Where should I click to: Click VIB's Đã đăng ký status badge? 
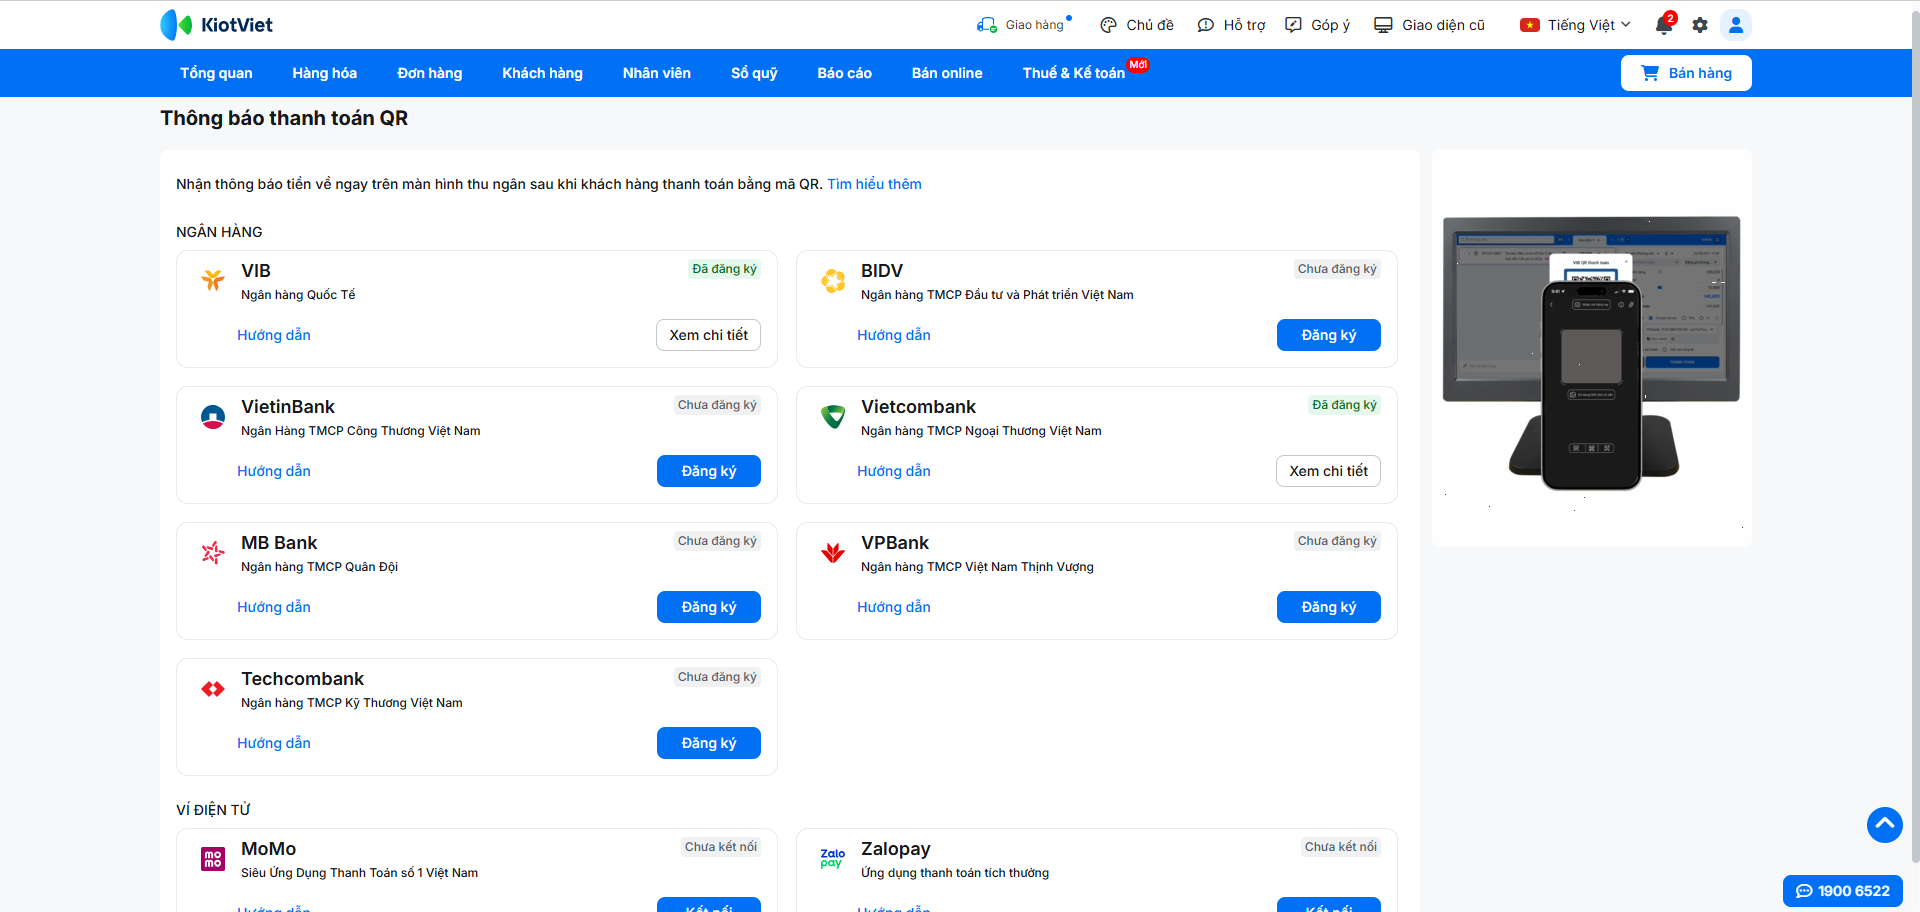724,269
